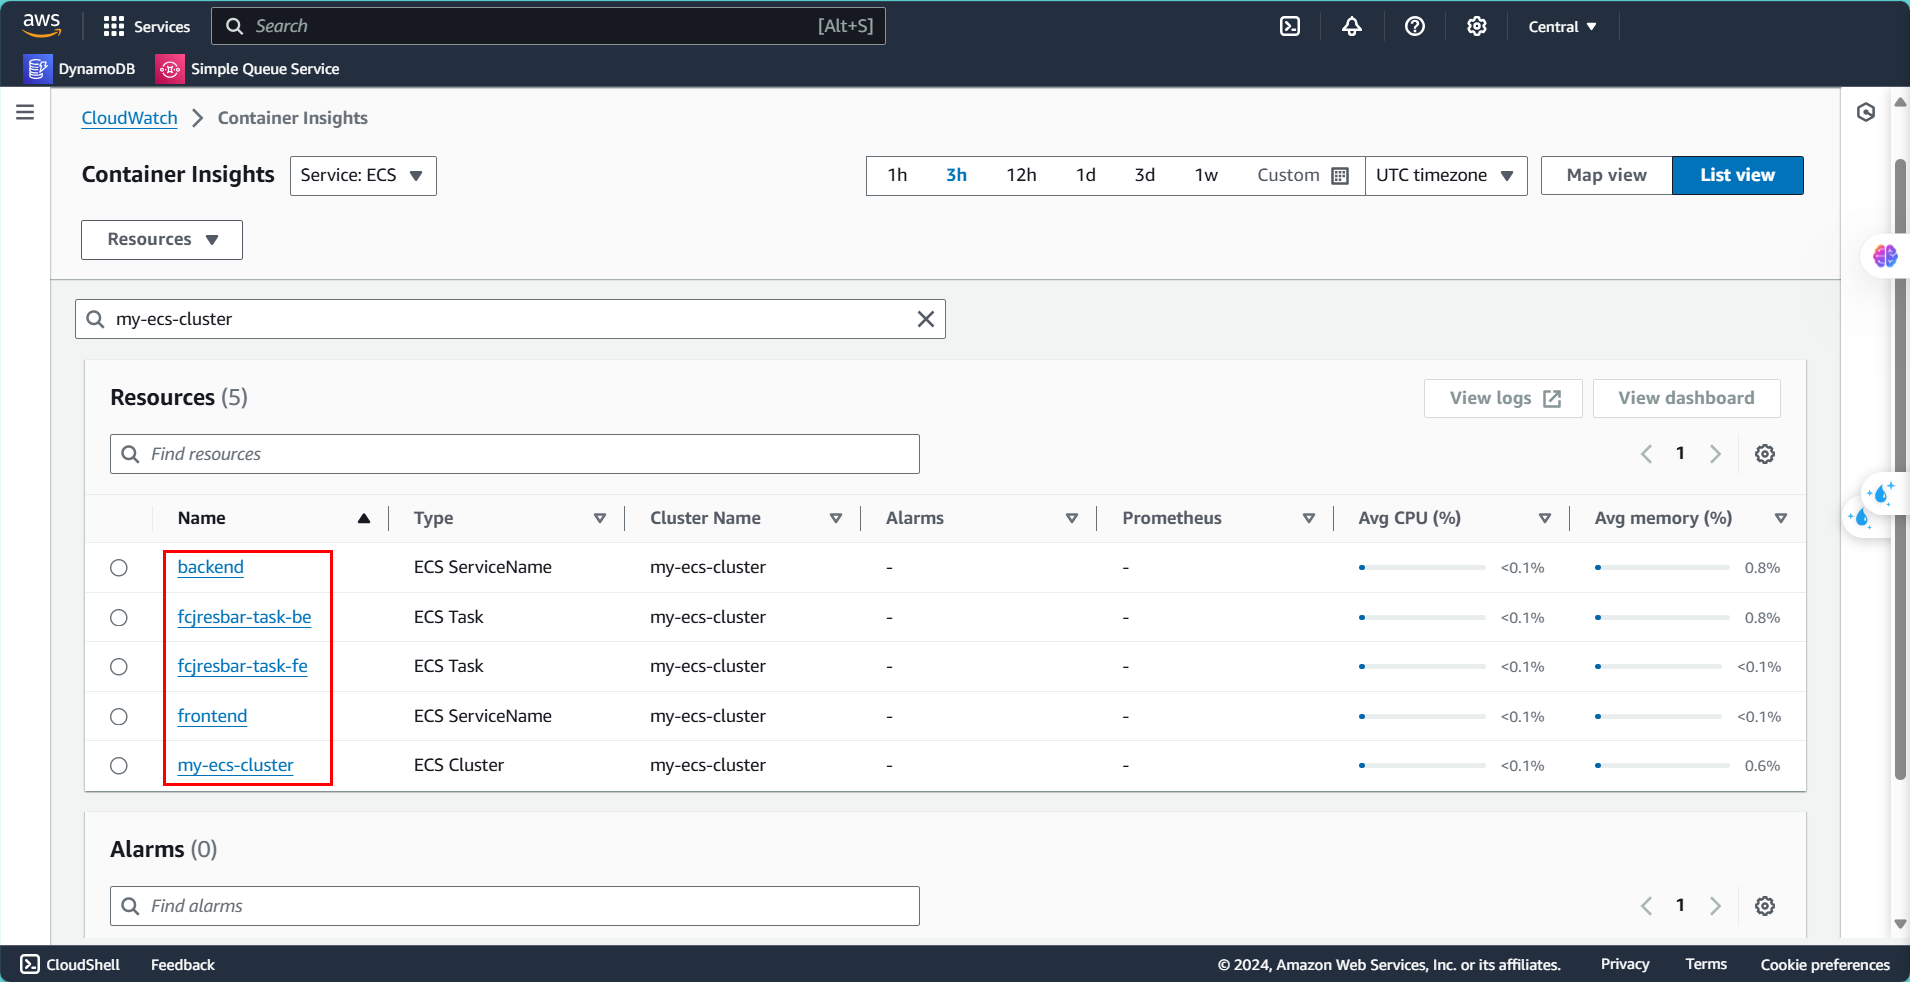Sort by the Avg memory (%) column
The width and height of the screenshot is (1910, 982).
pos(1781,518)
